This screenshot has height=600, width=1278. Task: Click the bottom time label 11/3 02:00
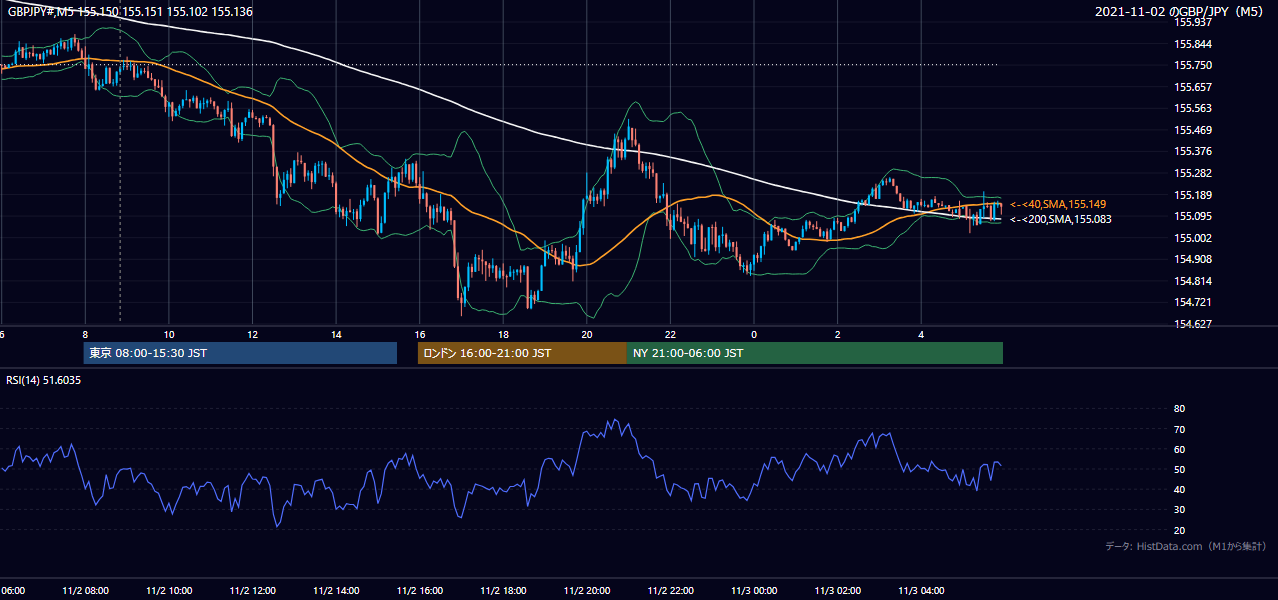tap(838, 590)
